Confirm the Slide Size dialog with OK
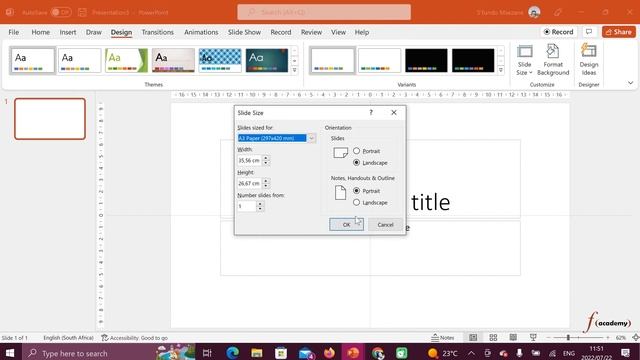This screenshot has height=360, width=640. click(x=346, y=224)
